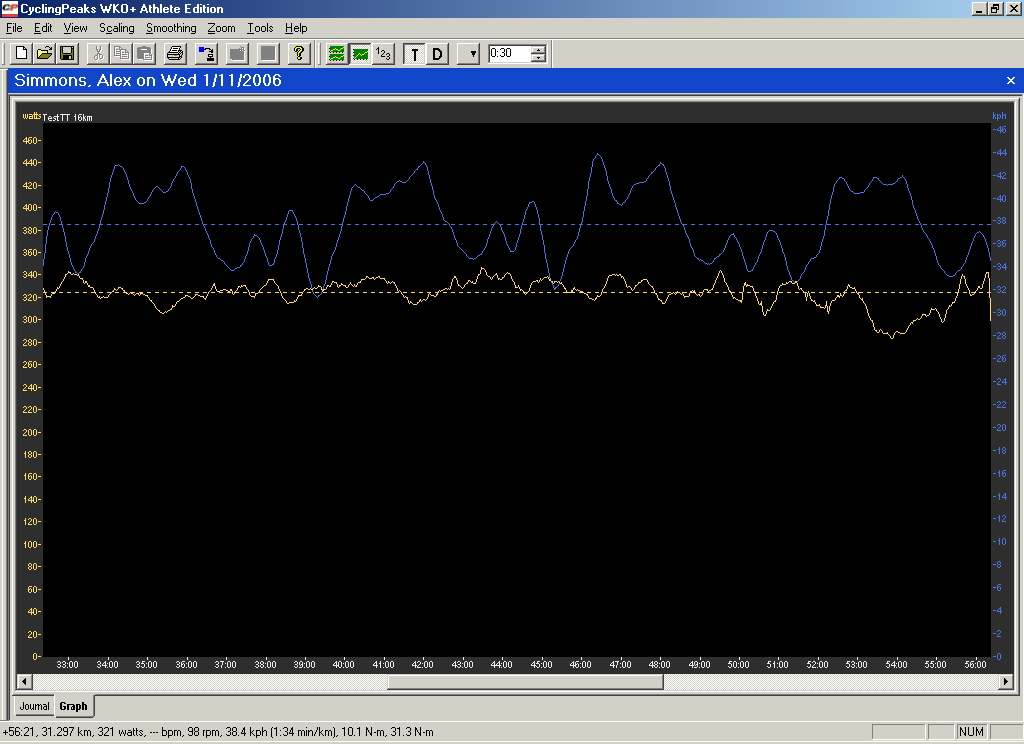Select the single overlaid graph view icon

click(x=360, y=54)
